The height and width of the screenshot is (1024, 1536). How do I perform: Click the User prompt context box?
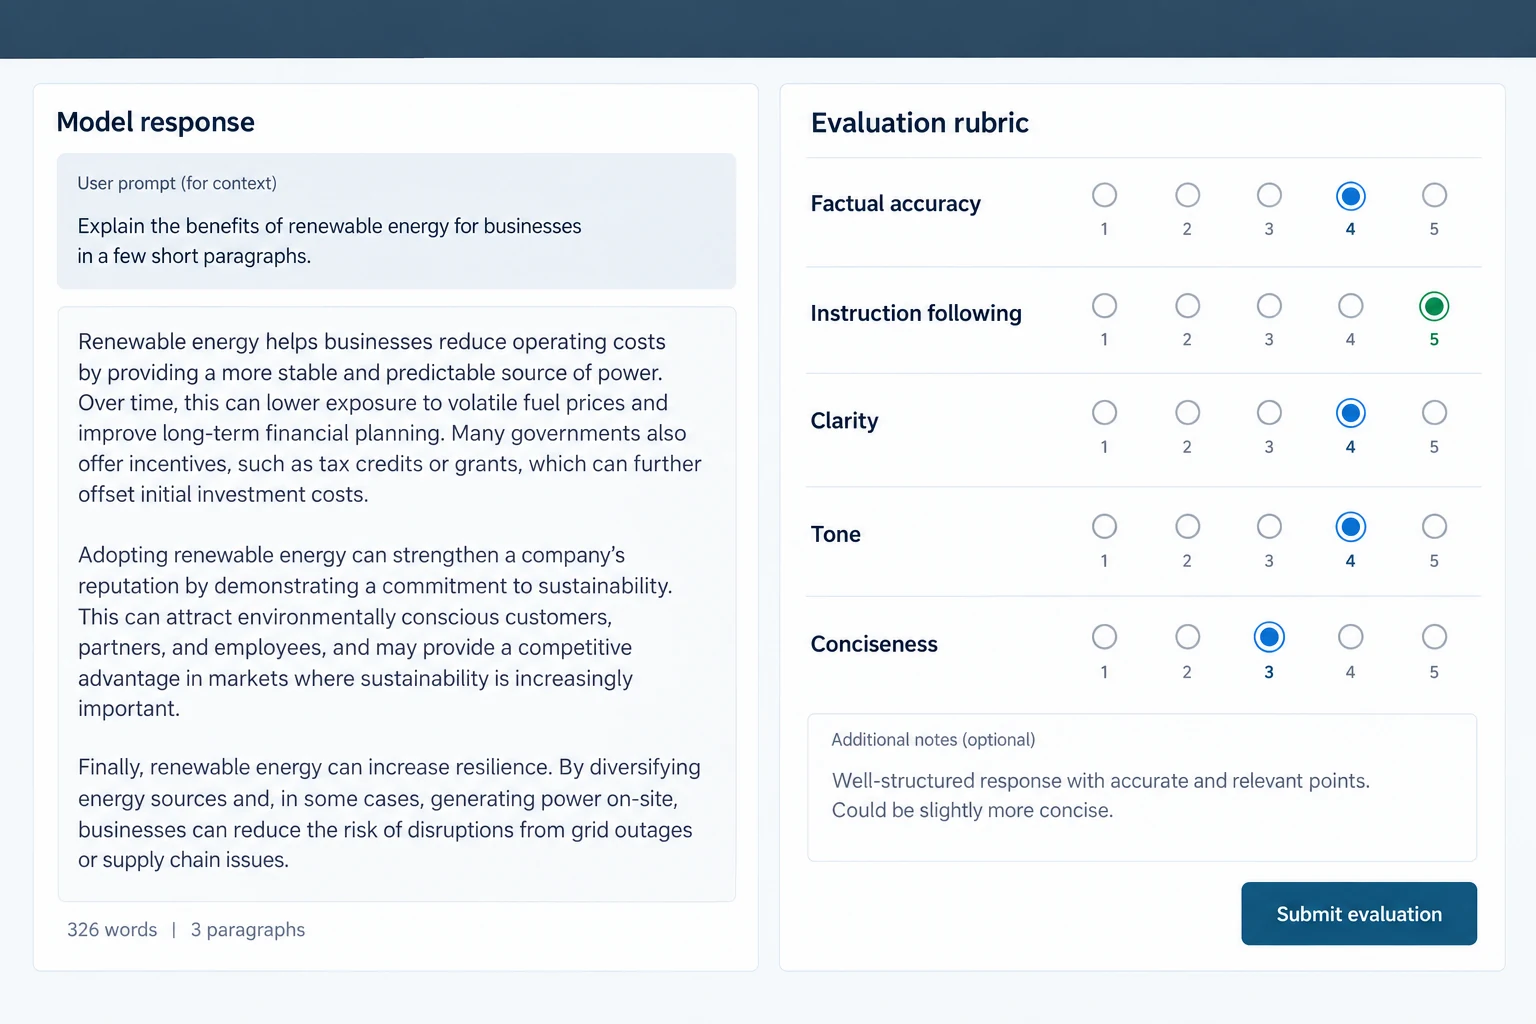coord(396,221)
